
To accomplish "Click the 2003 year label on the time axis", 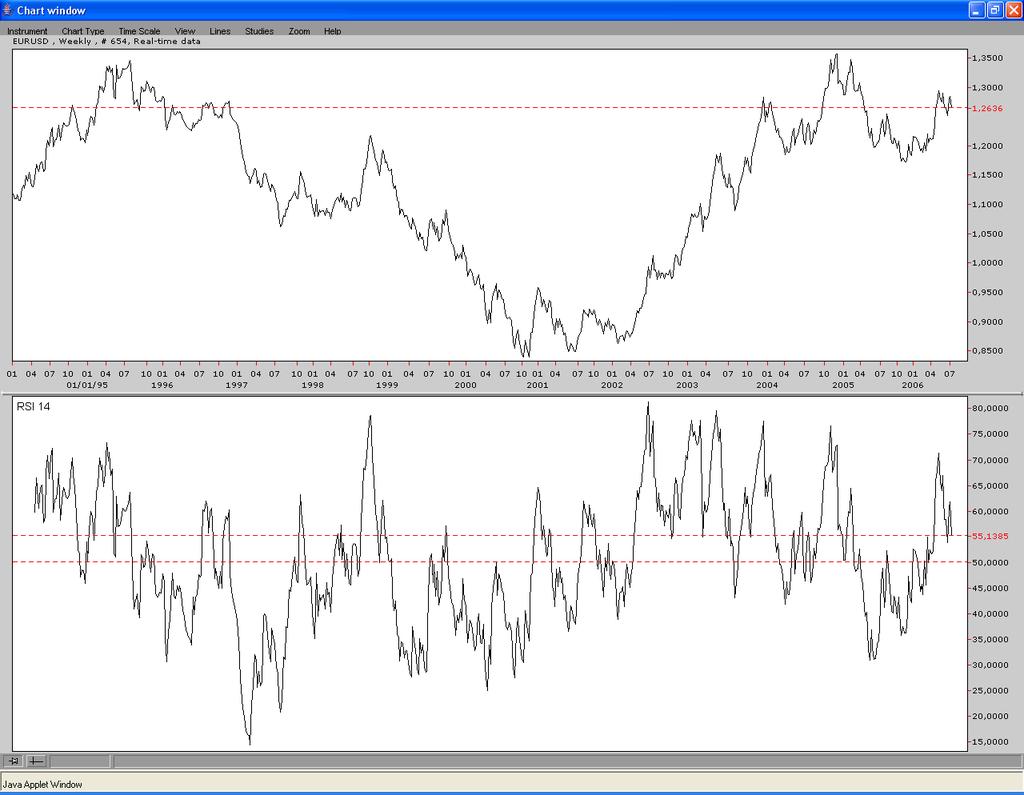I will coord(687,385).
